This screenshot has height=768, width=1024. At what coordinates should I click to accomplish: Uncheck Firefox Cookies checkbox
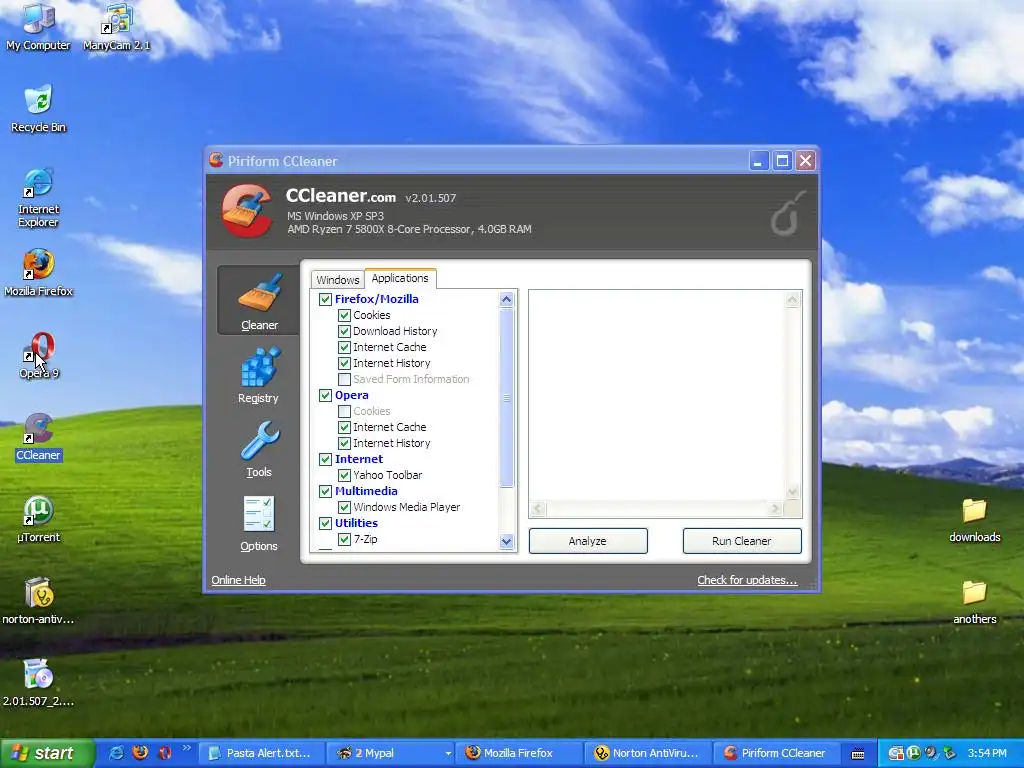[x=344, y=315]
